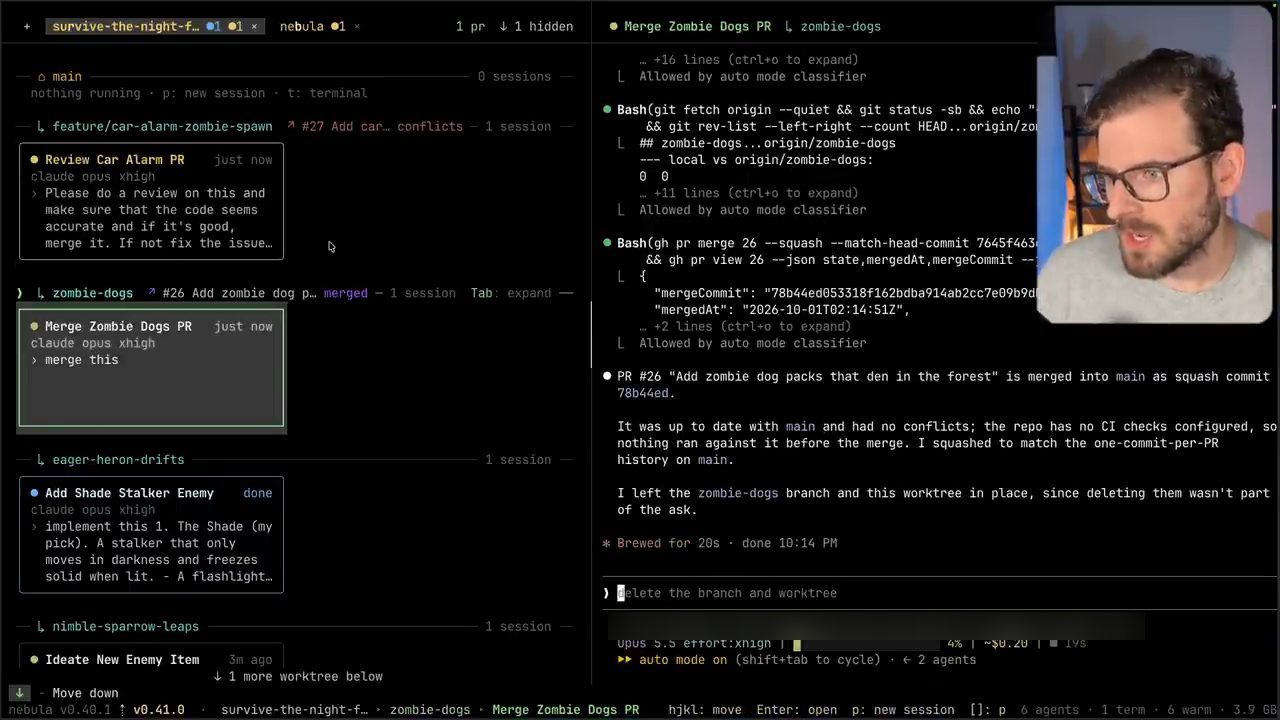Open the feature/car-alarm-zombie-spawn branch row
This screenshot has width=1280, height=720.
click(162, 126)
